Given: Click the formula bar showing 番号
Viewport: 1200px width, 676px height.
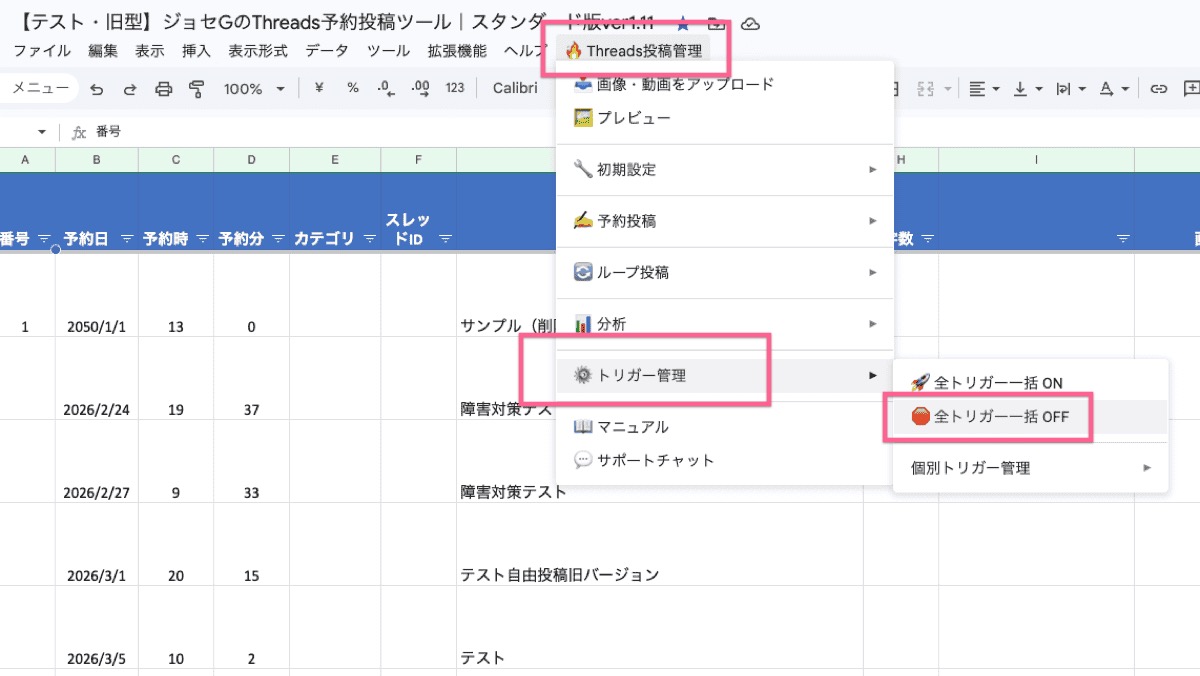Looking at the screenshot, I should [x=640, y=131].
